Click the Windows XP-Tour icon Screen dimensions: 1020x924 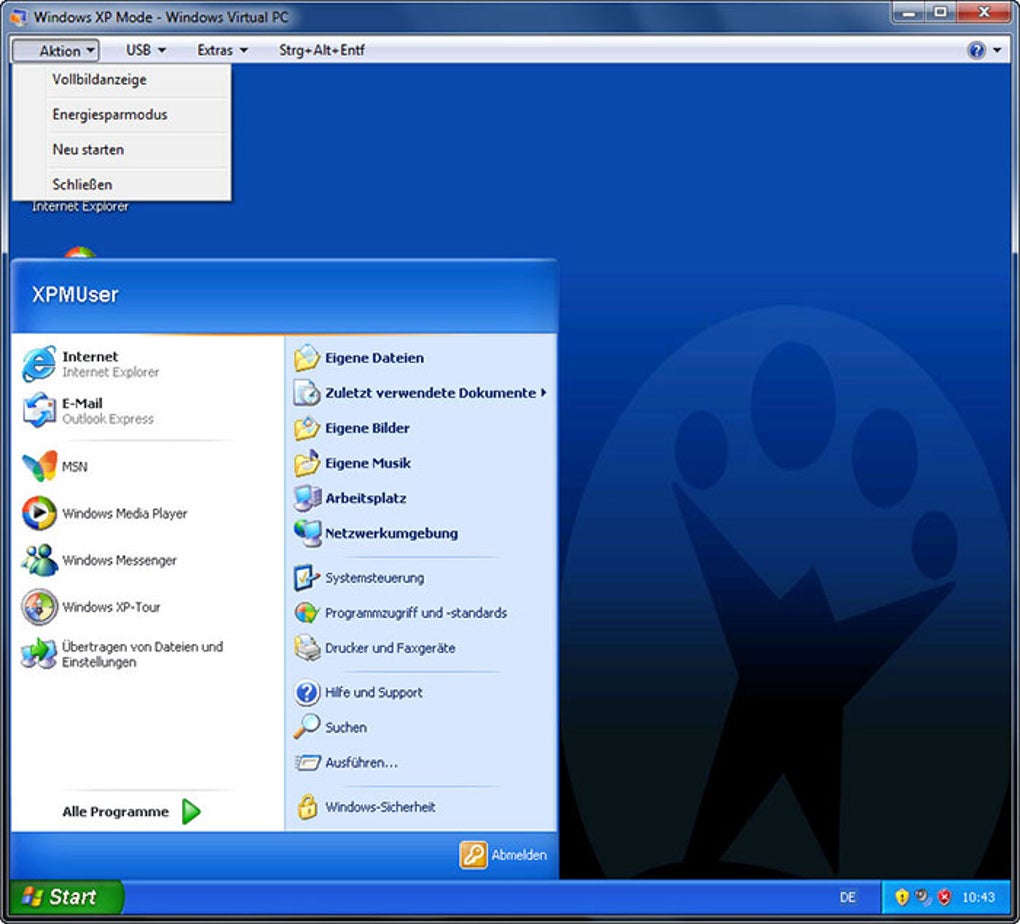click(x=39, y=606)
